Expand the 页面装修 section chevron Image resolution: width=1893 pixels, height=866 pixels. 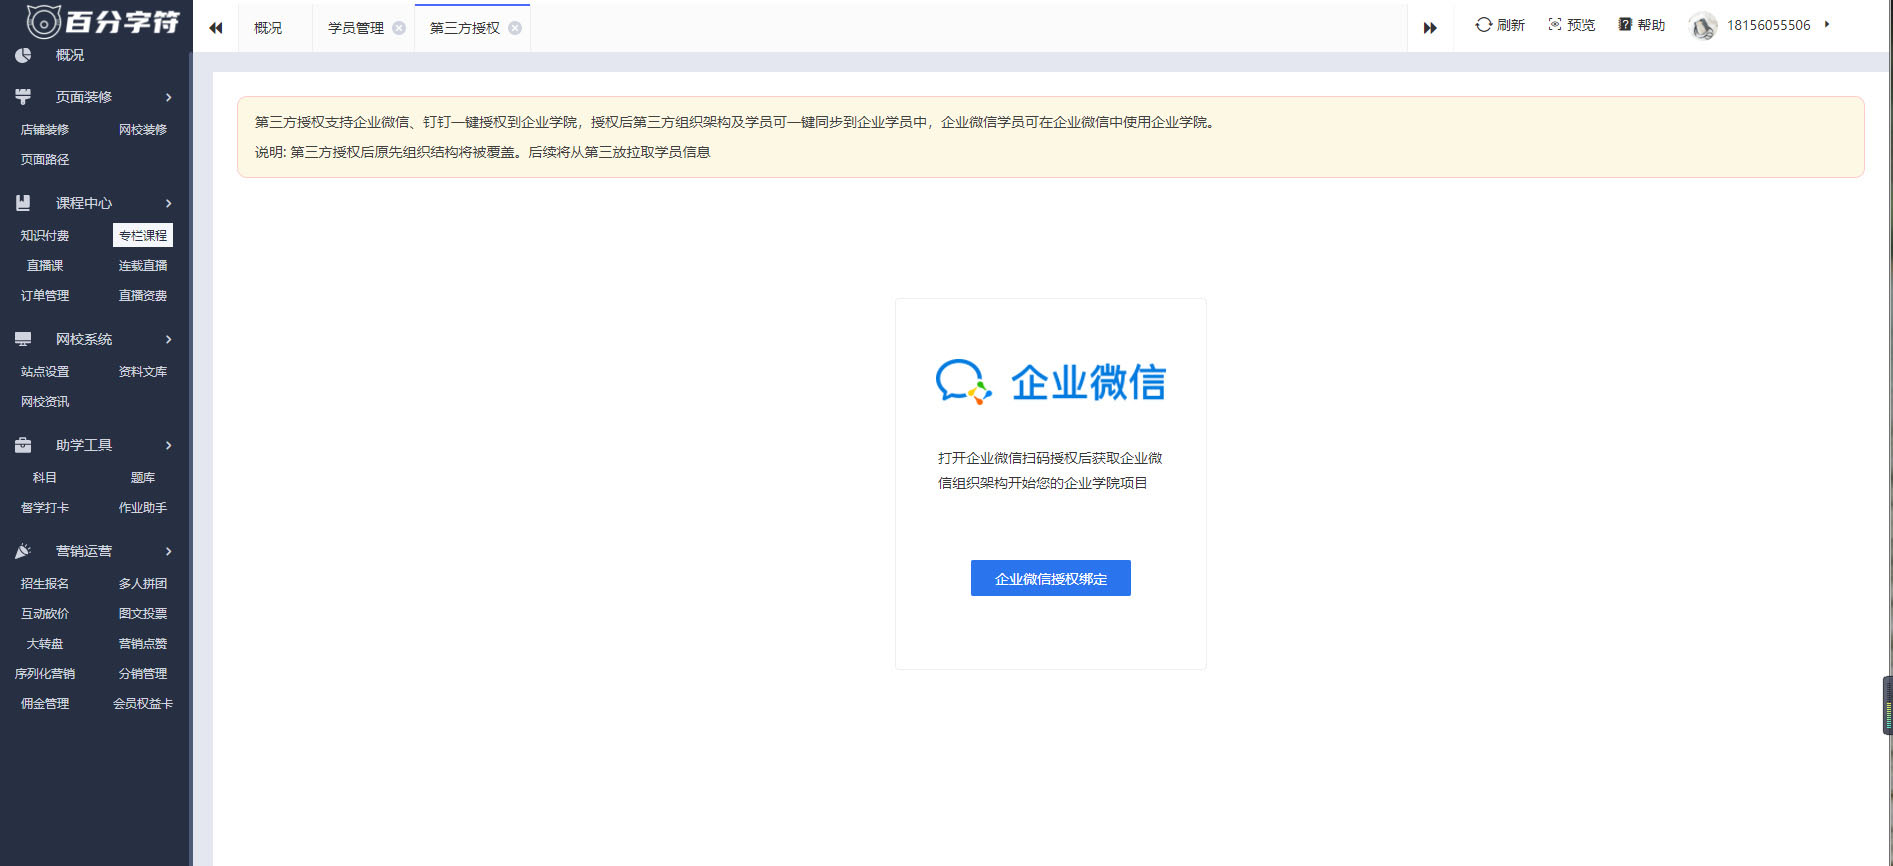(169, 97)
